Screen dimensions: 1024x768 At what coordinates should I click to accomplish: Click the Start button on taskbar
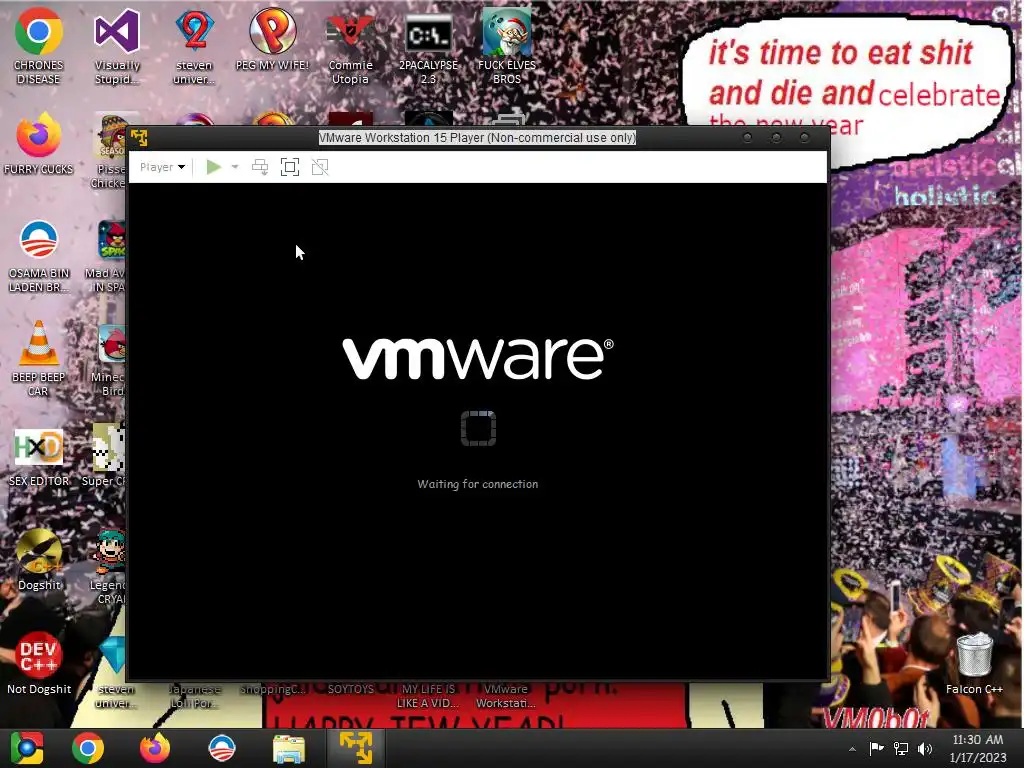tap(26, 748)
